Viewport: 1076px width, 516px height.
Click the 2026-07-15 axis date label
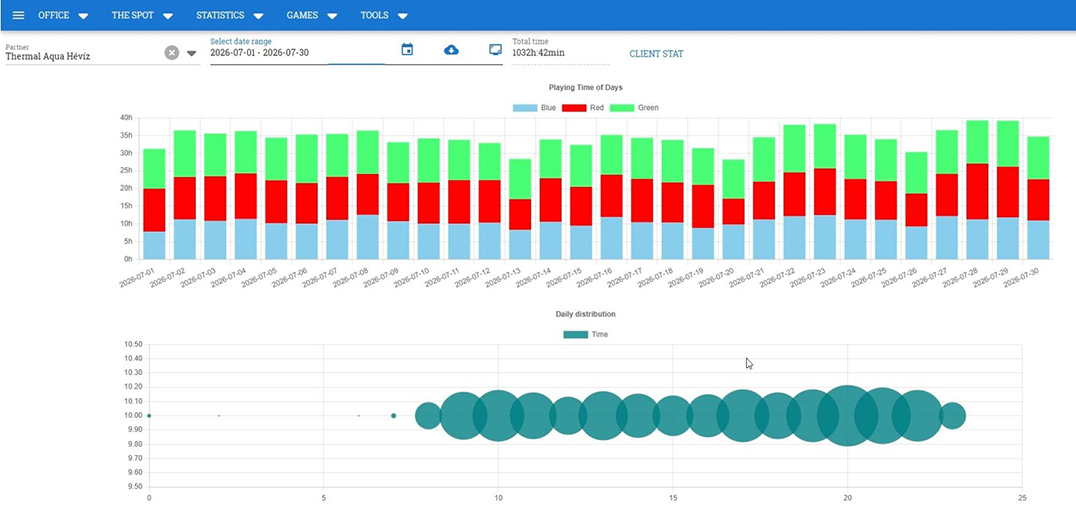tap(561, 275)
